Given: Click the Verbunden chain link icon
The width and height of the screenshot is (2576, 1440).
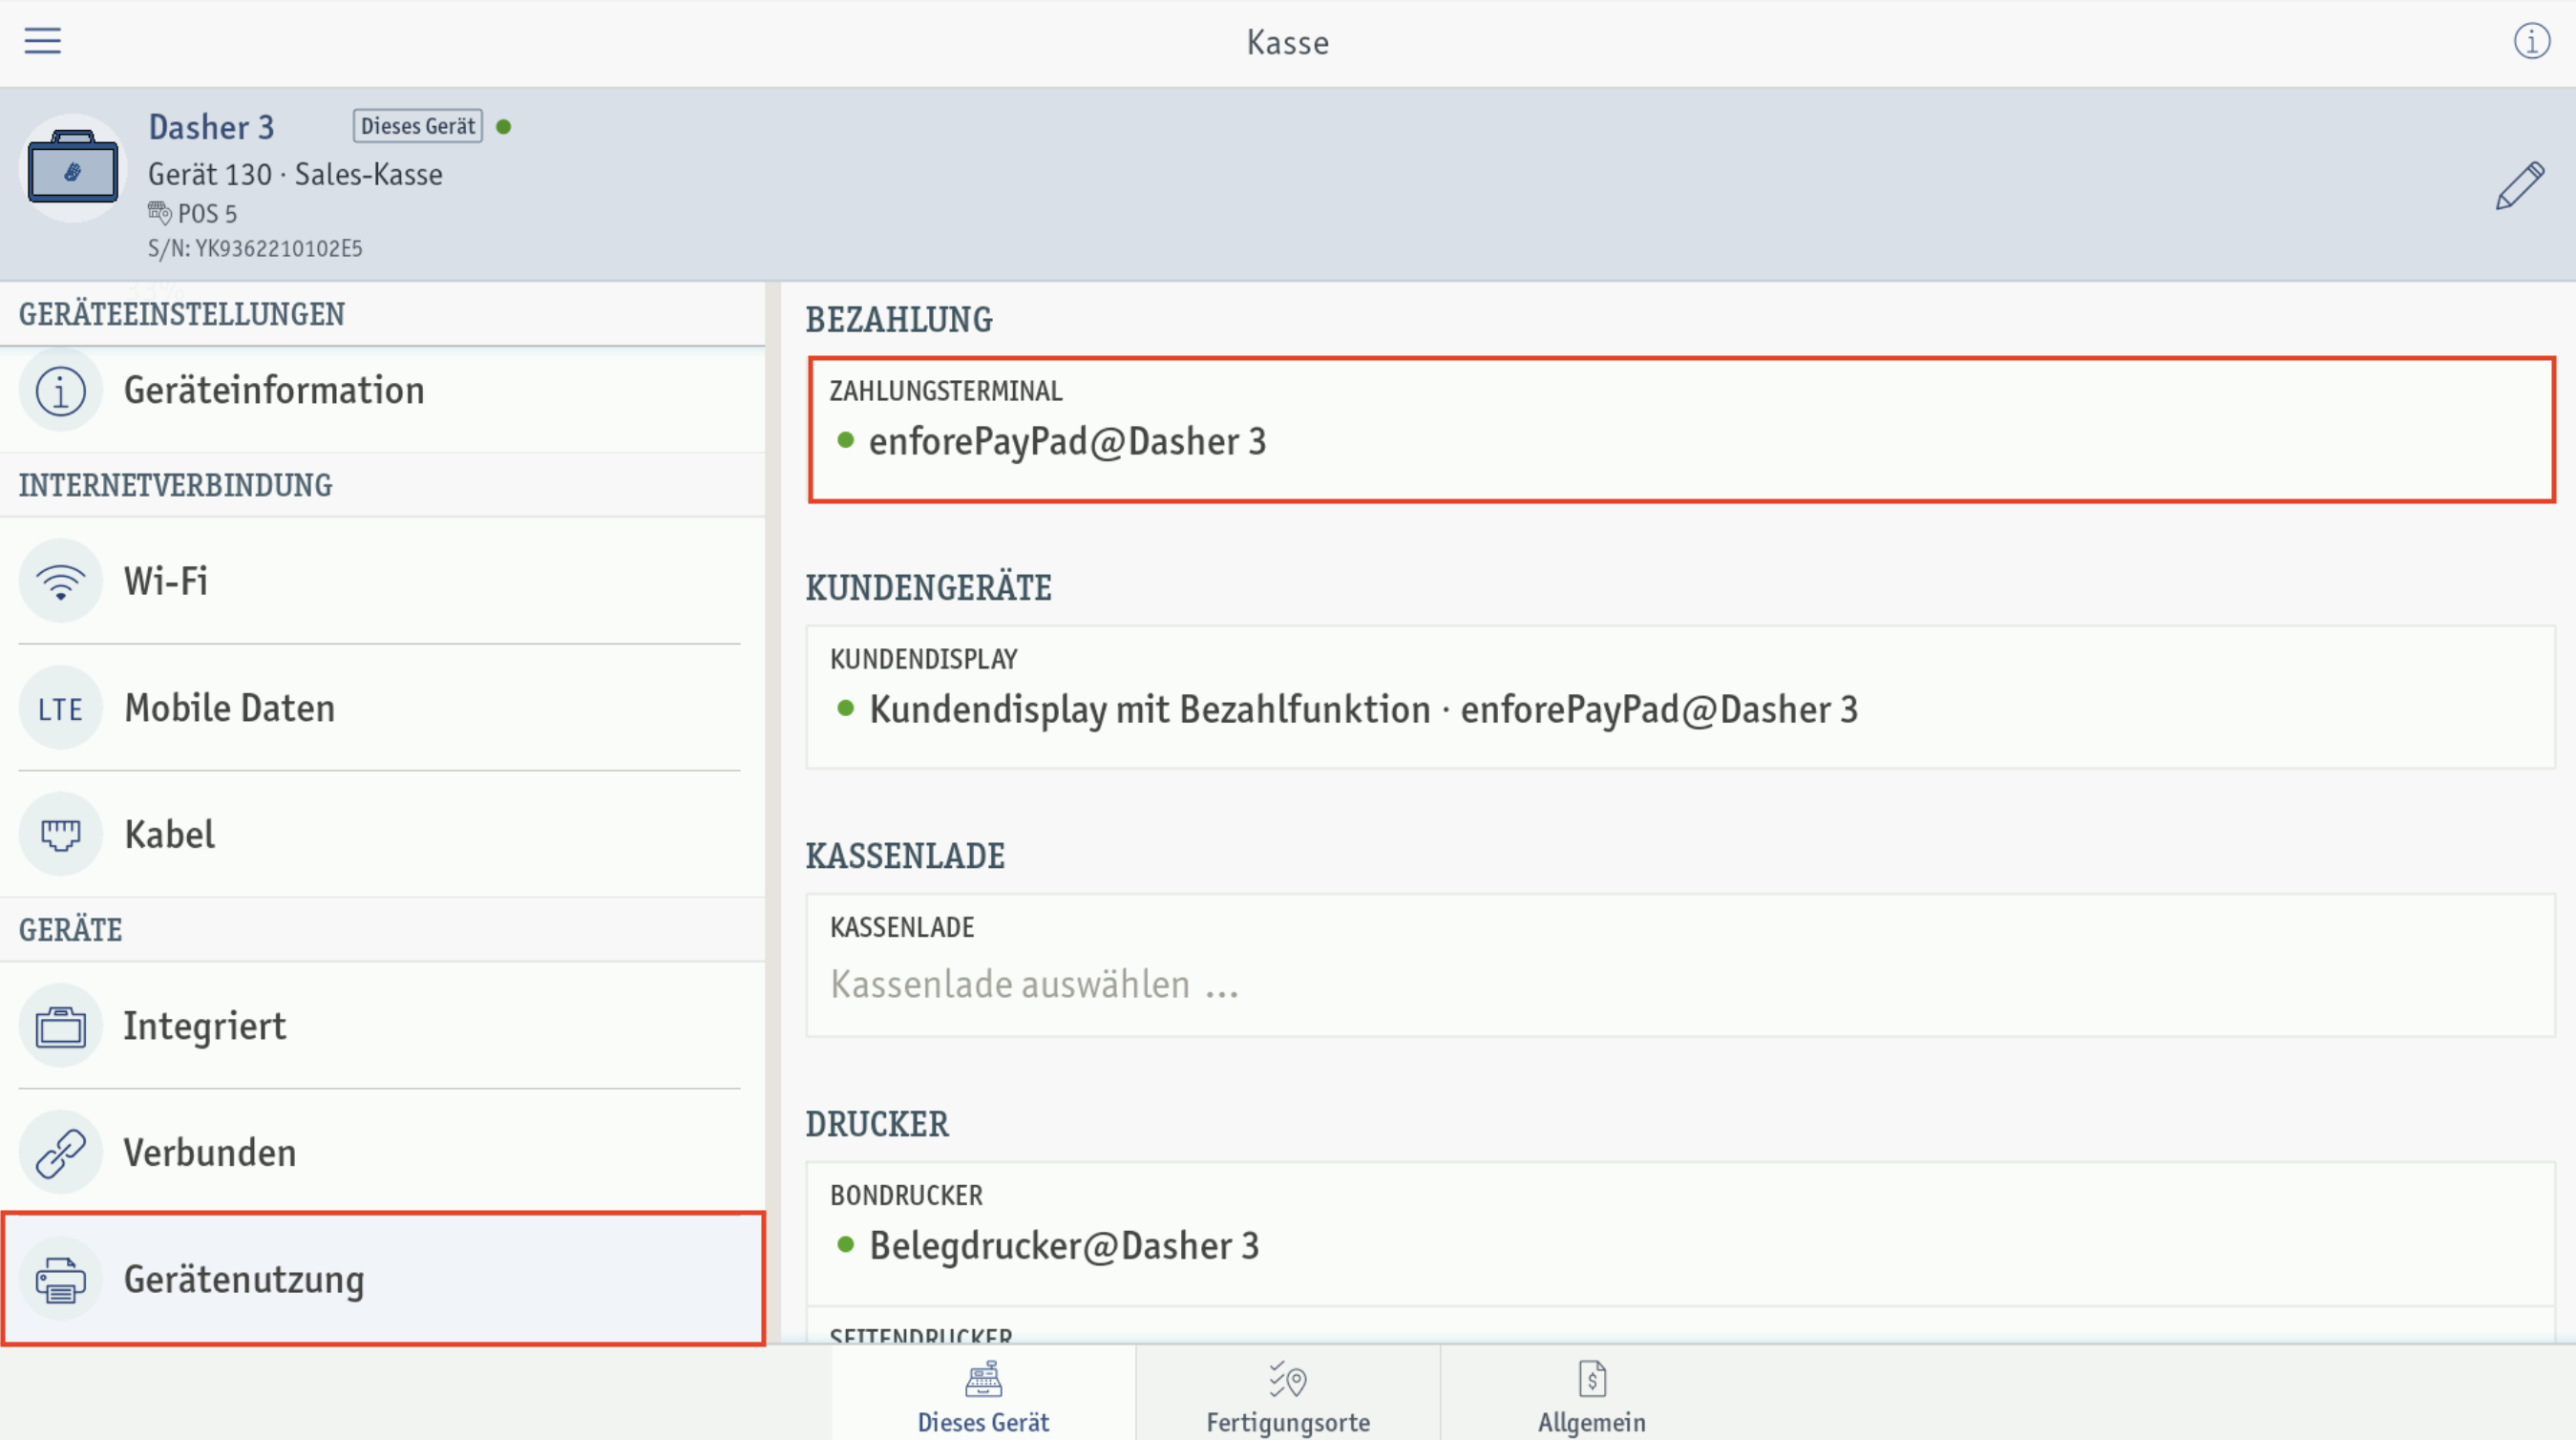Looking at the screenshot, I should [x=60, y=1153].
